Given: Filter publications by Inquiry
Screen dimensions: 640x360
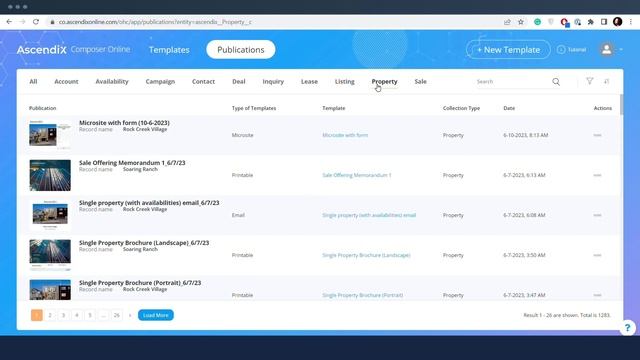Looking at the screenshot, I should point(273,82).
